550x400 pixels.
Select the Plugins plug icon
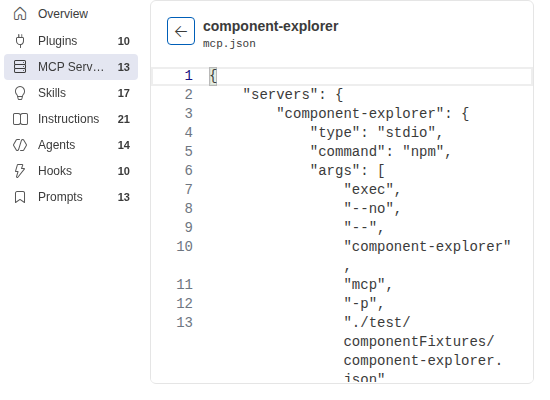(20, 41)
